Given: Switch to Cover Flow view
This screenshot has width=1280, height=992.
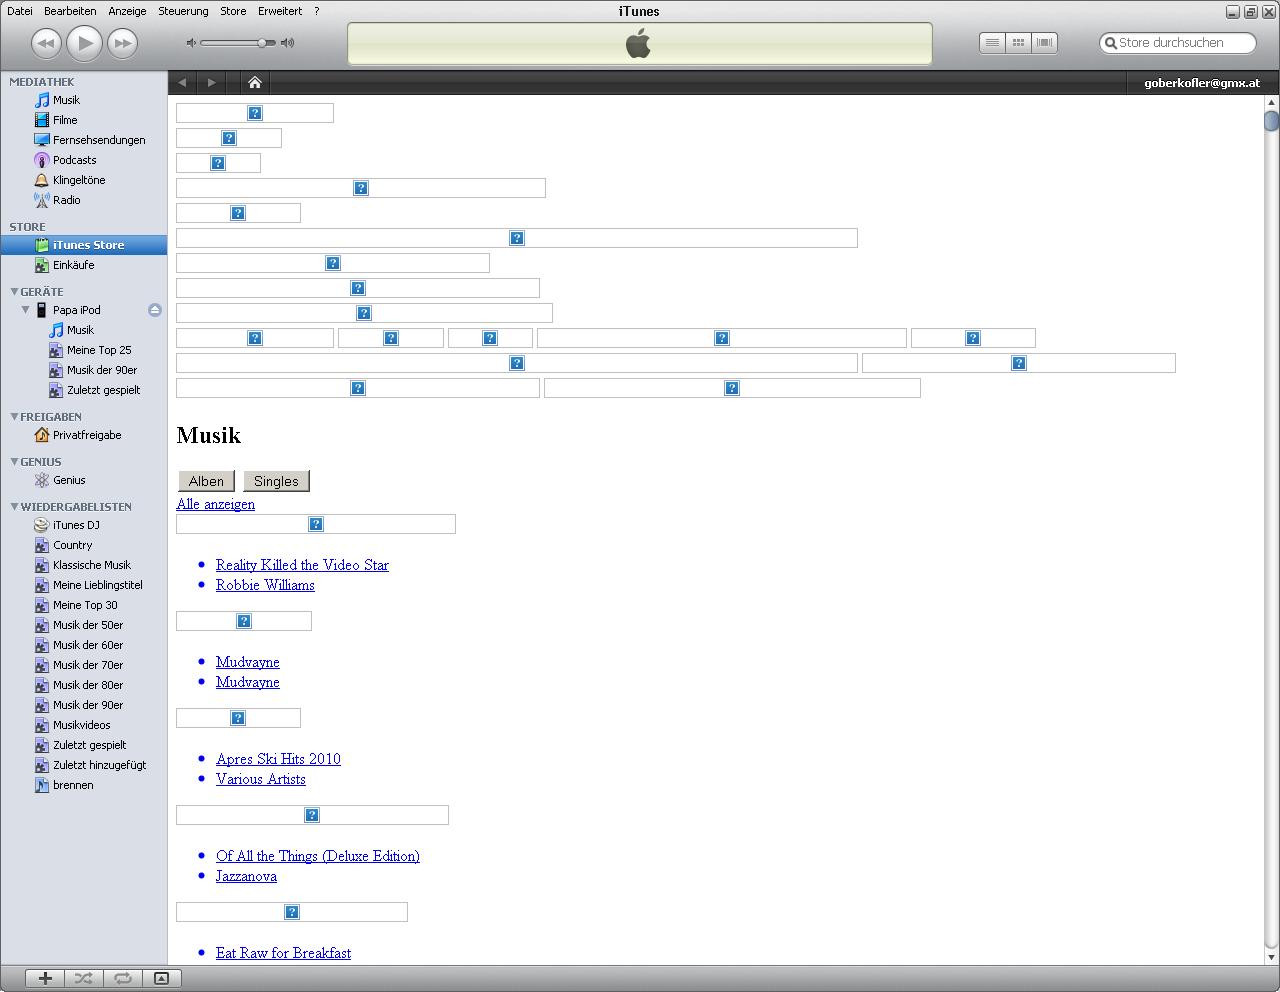Looking at the screenshot, I should pos(1044,43).
